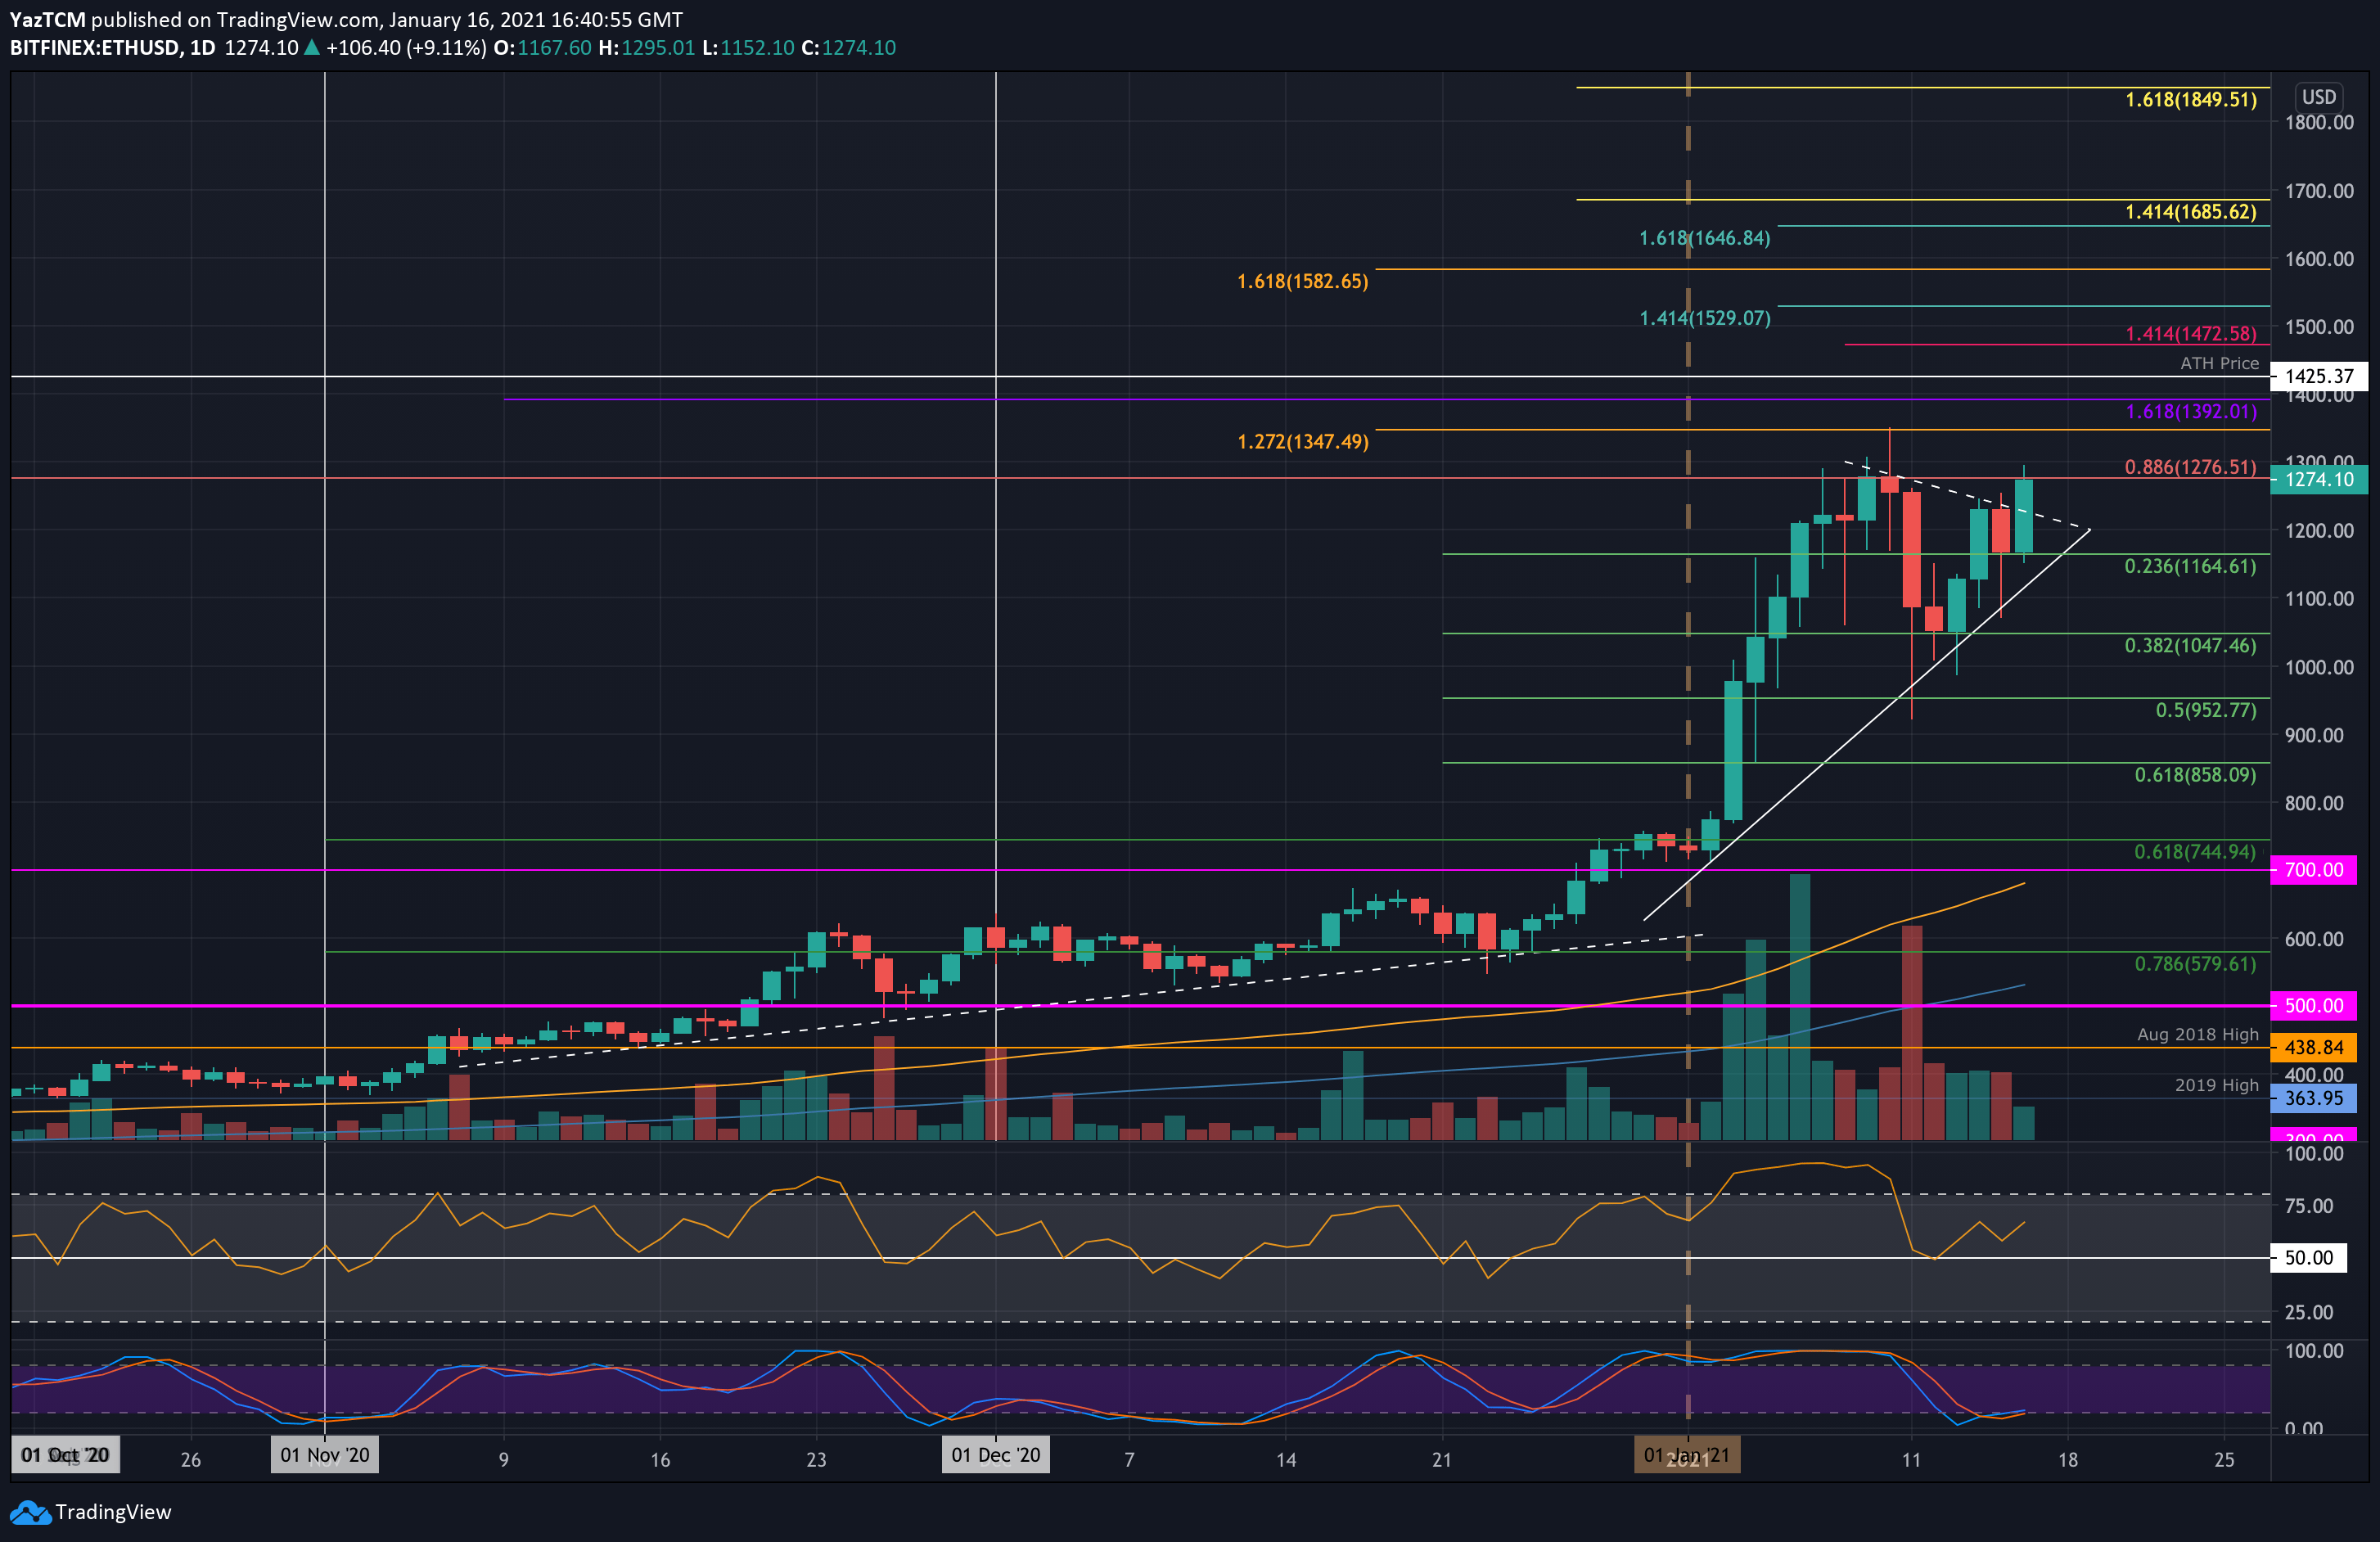Click the date 25 on the time axis

2224,1459
